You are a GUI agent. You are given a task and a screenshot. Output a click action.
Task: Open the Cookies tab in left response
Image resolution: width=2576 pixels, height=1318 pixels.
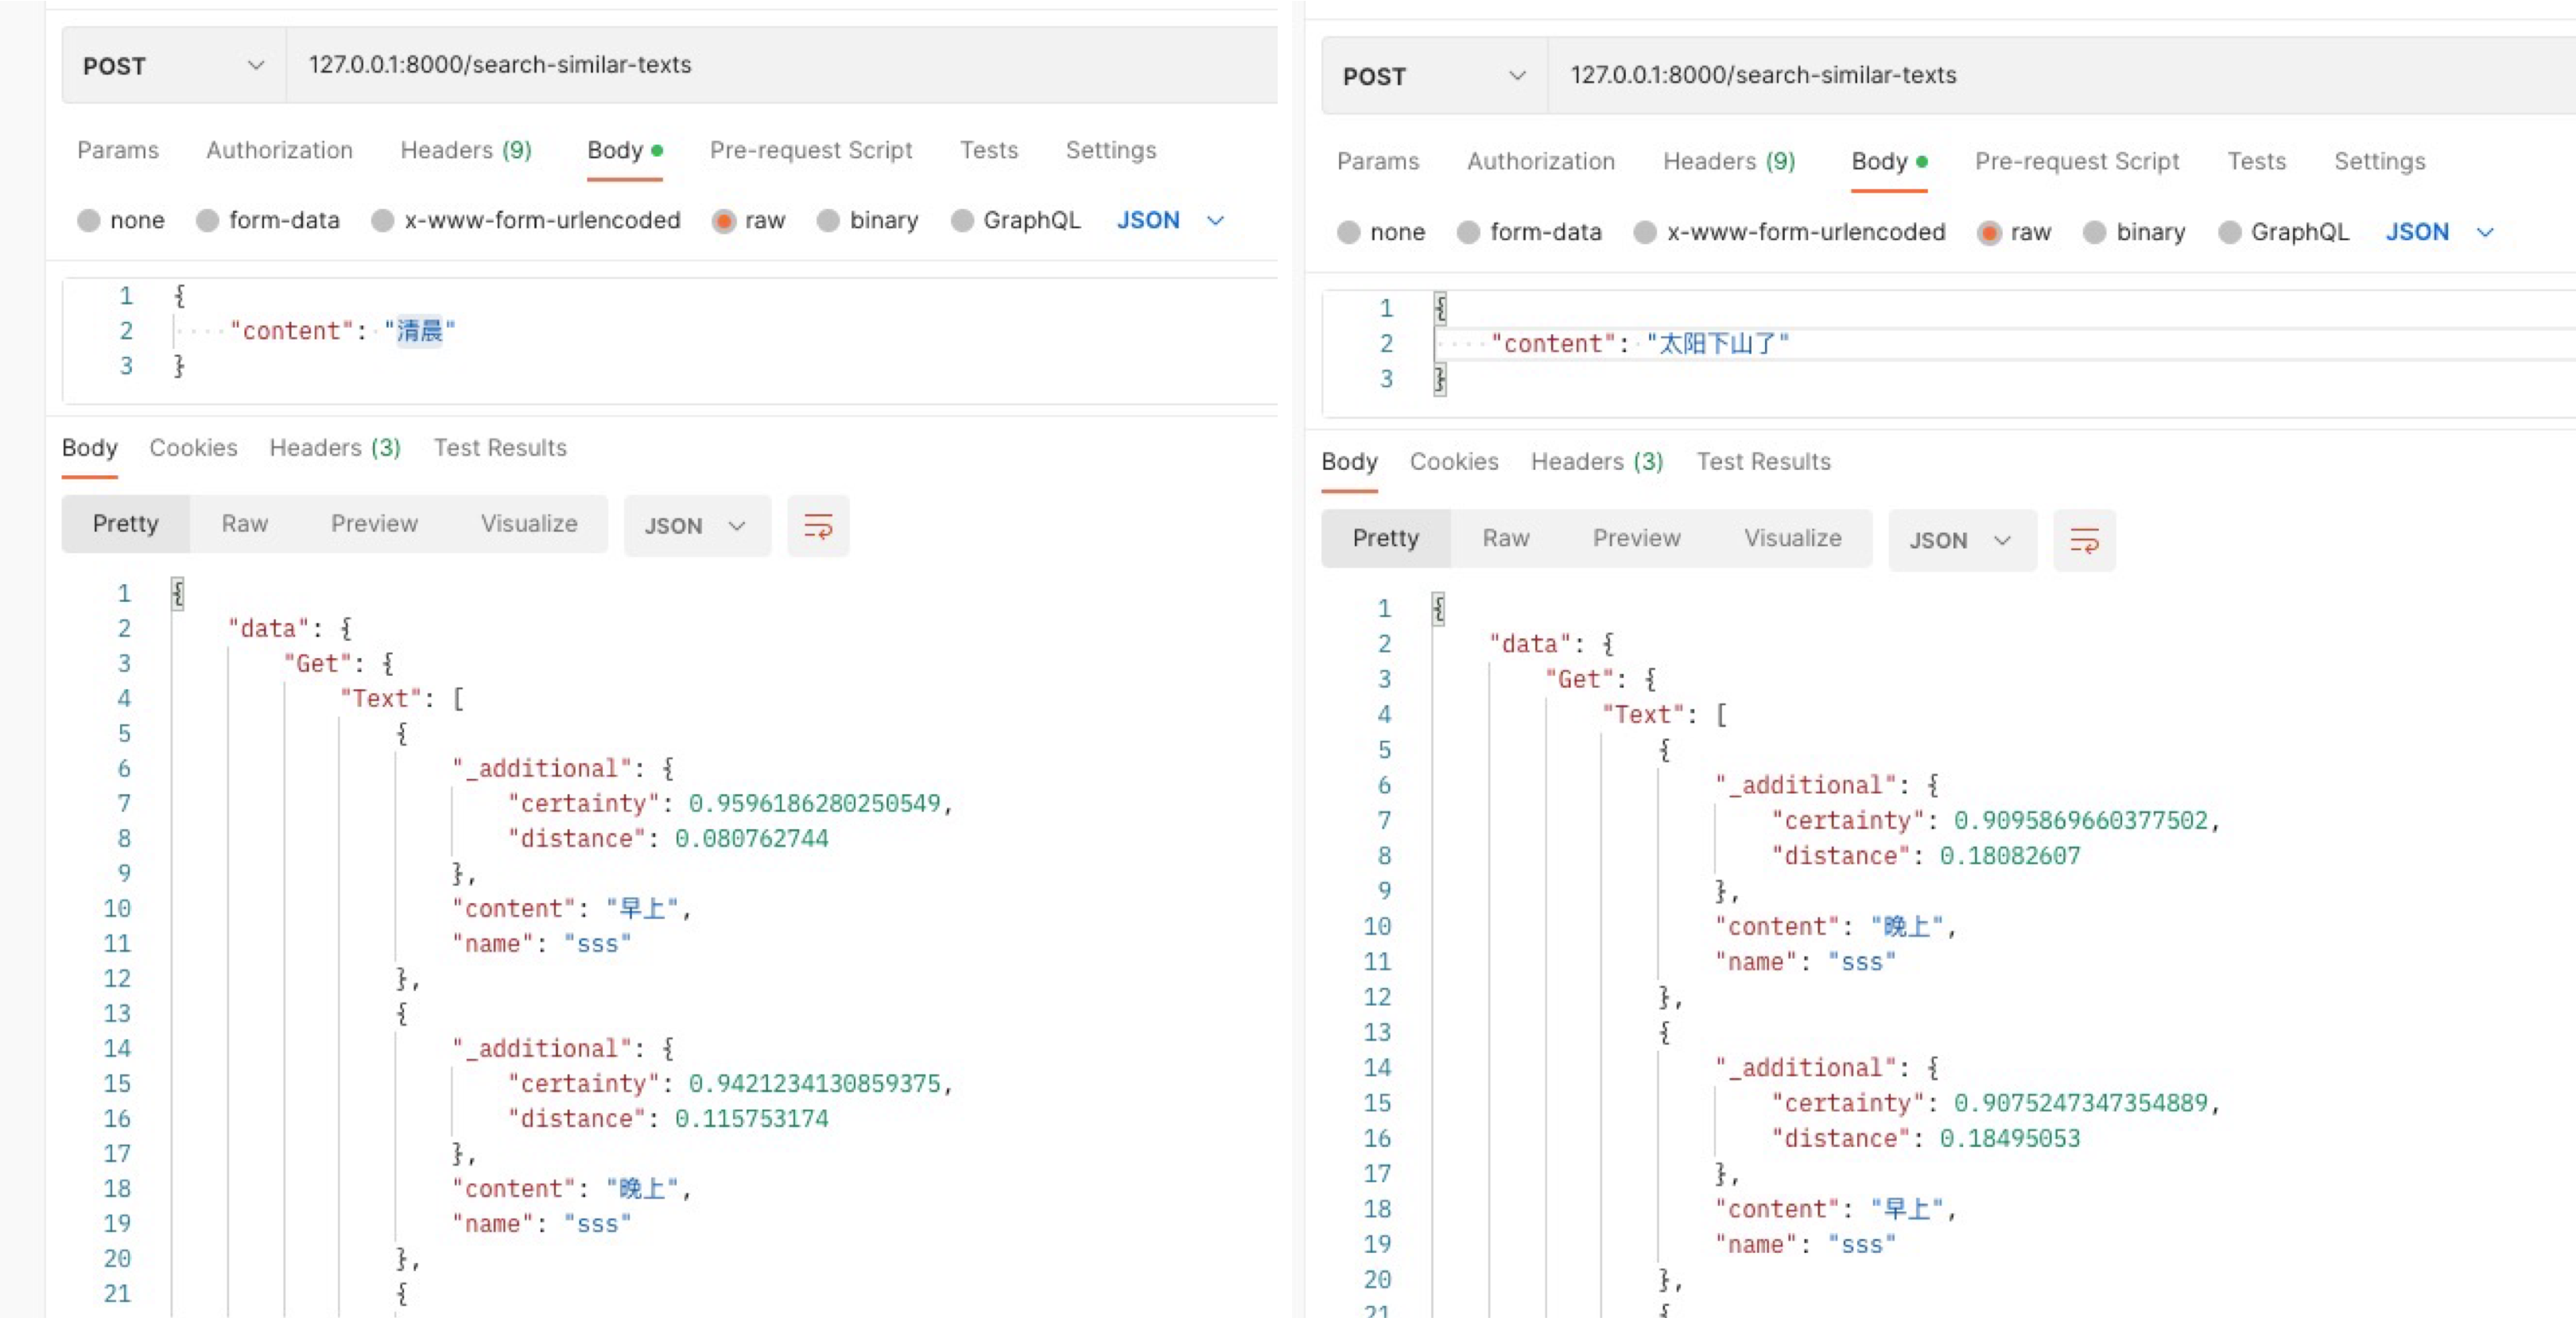tap(193, 447)
